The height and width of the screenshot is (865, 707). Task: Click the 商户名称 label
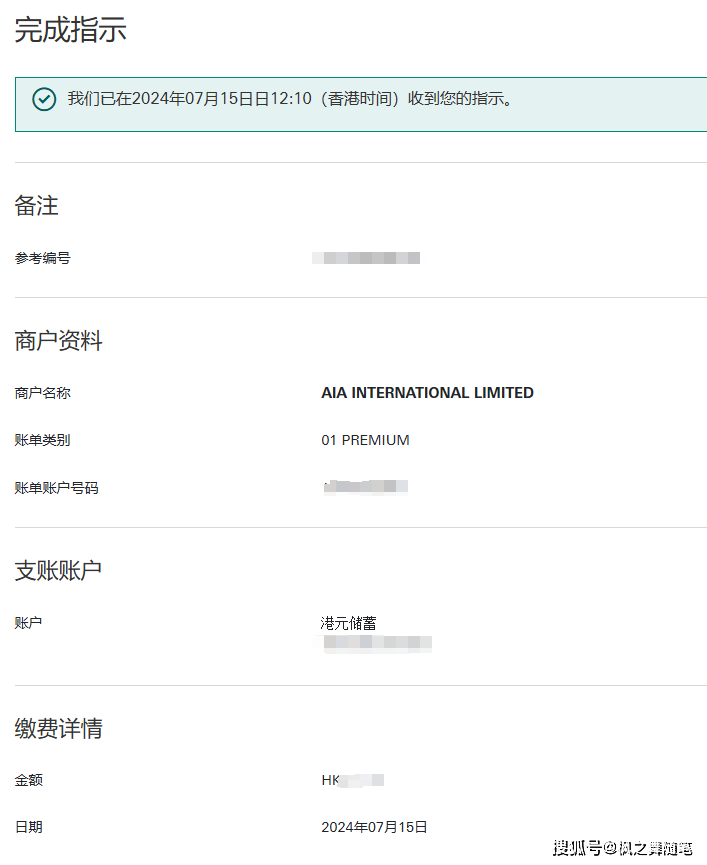(x=42, y=393)
